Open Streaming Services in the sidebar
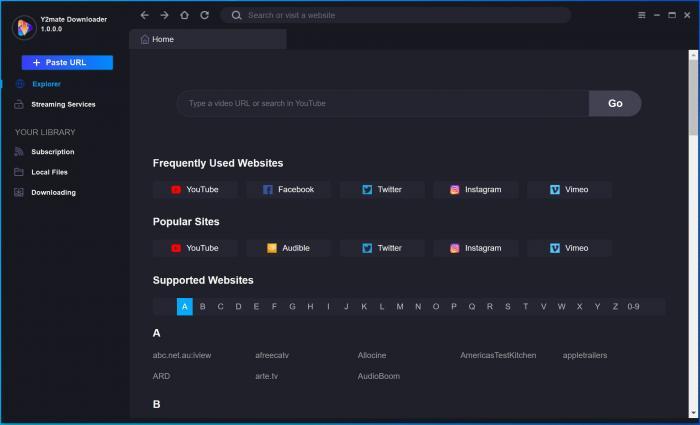Image resolution: width=700 pixels, height=425 pixels. tap(63, 104)
